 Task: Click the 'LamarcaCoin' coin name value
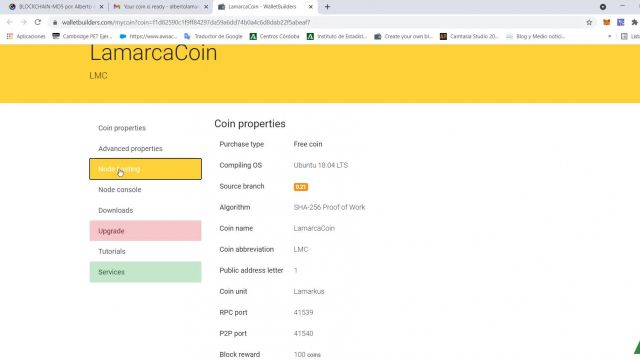[x=314, y=228]
